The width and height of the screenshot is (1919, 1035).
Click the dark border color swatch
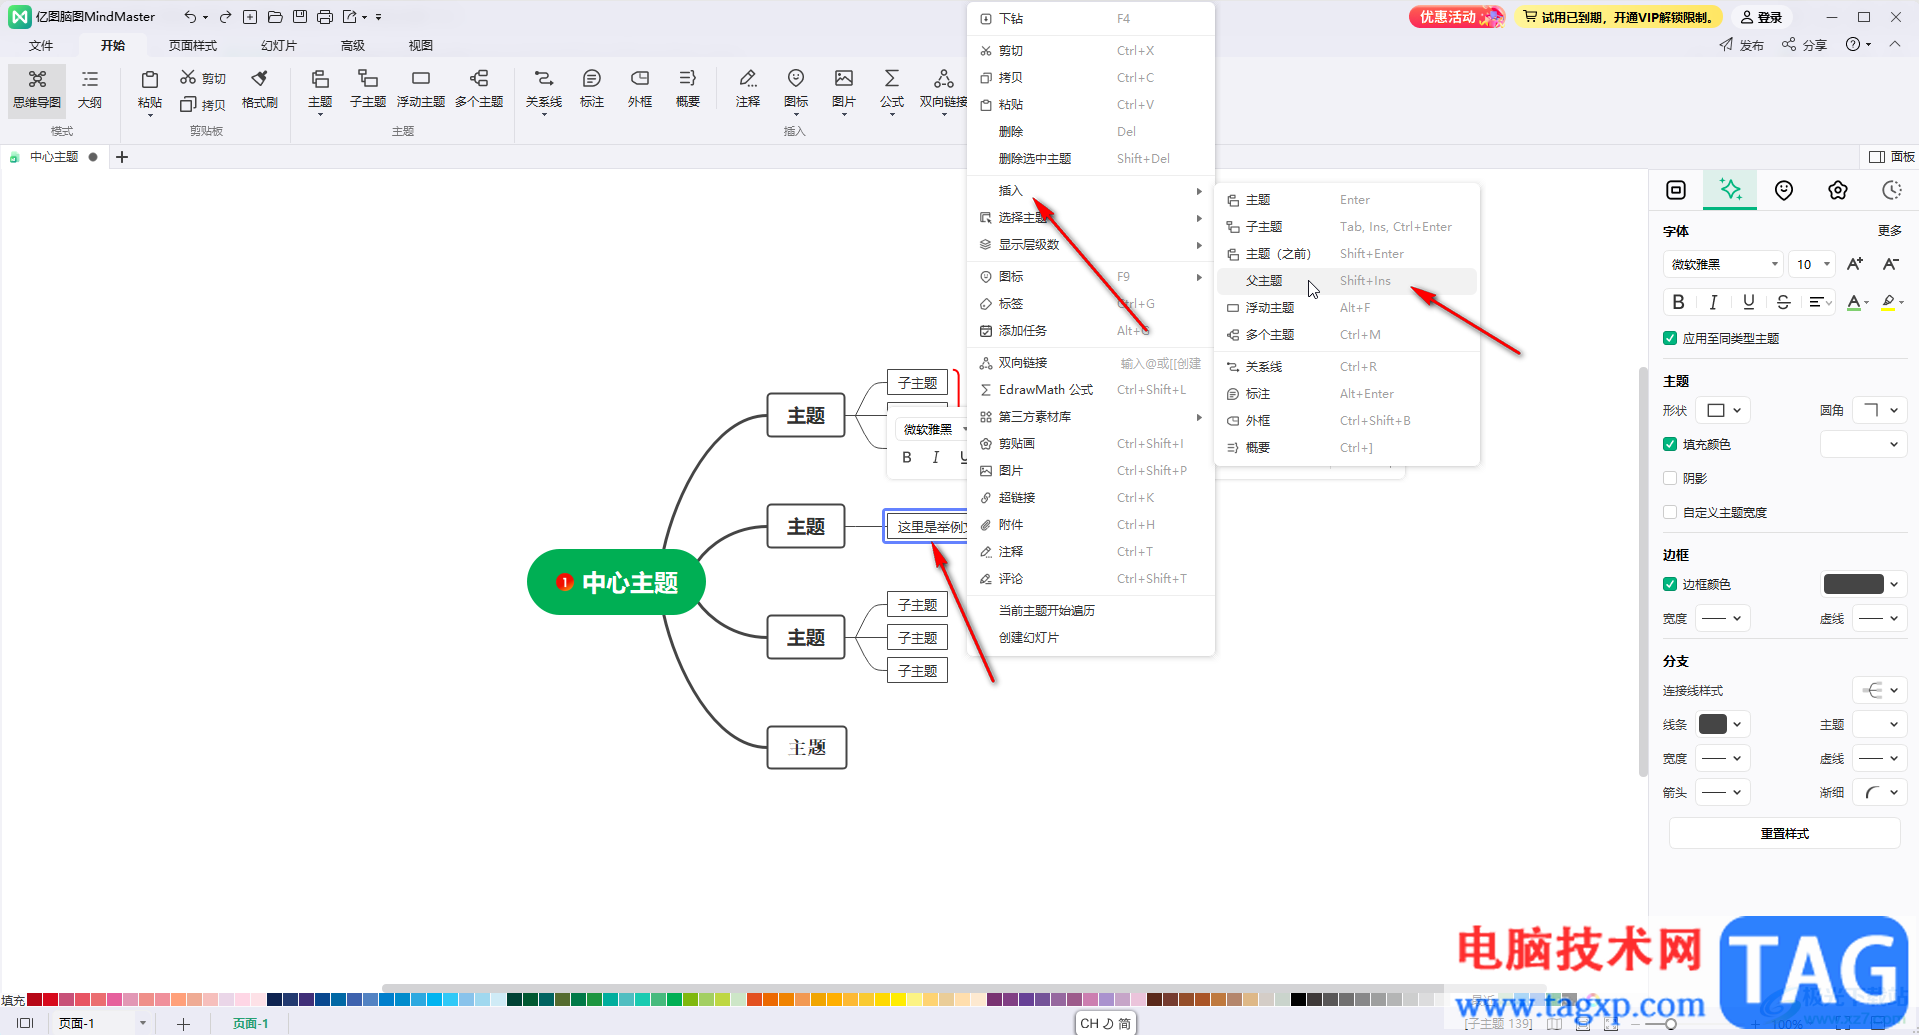point(1853,584)
